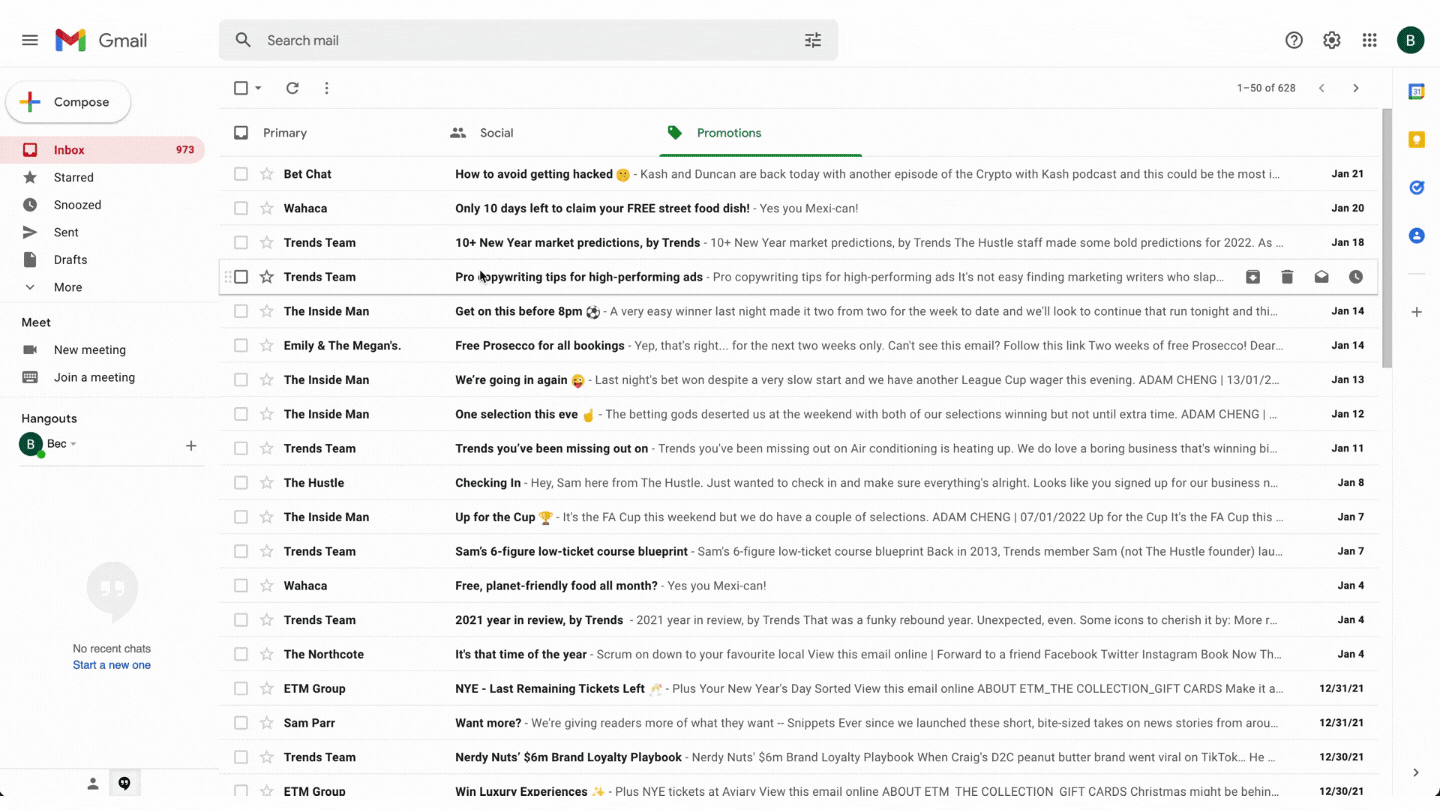The width and height of the screenshot is (1440, 810).
Task: Open the Bec status dropdown
Action: pyautogui.click(x=73, y=444)
